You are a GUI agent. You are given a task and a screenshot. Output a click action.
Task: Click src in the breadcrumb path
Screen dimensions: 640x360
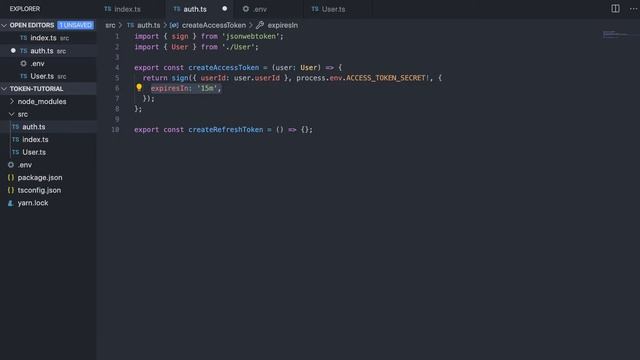110,25
